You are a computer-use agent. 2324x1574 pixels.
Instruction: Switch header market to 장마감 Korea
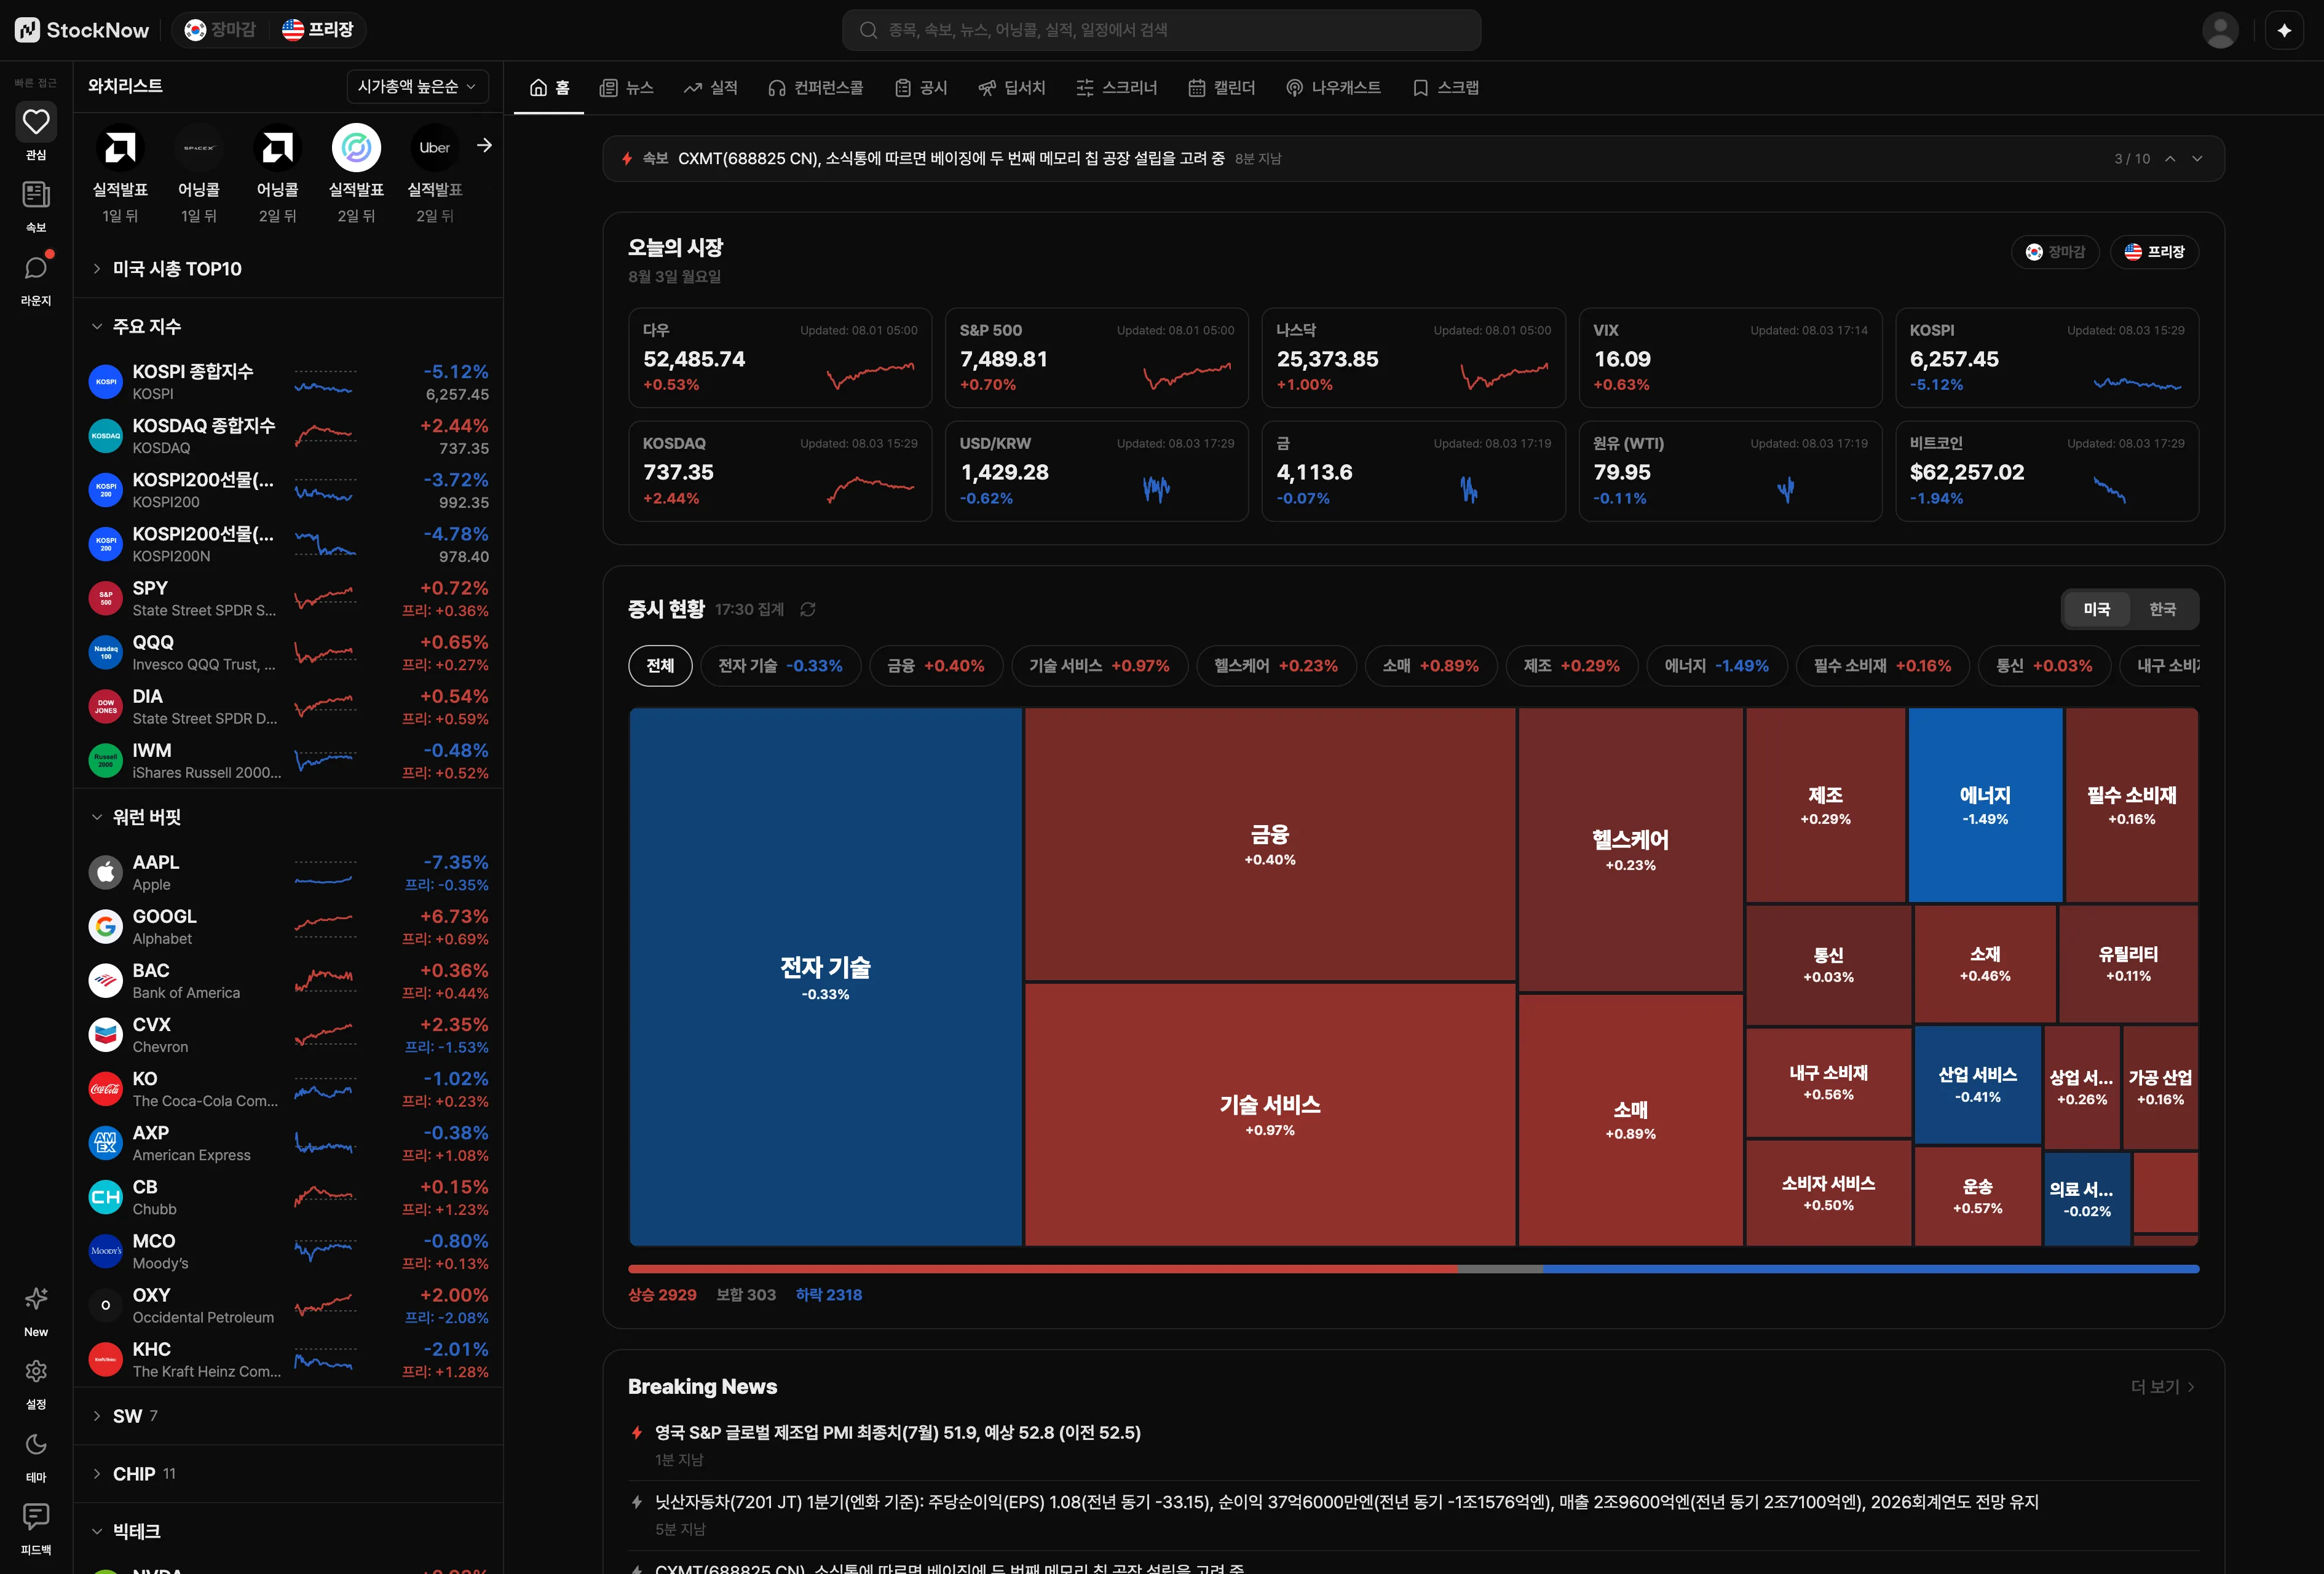coord(221,30)
